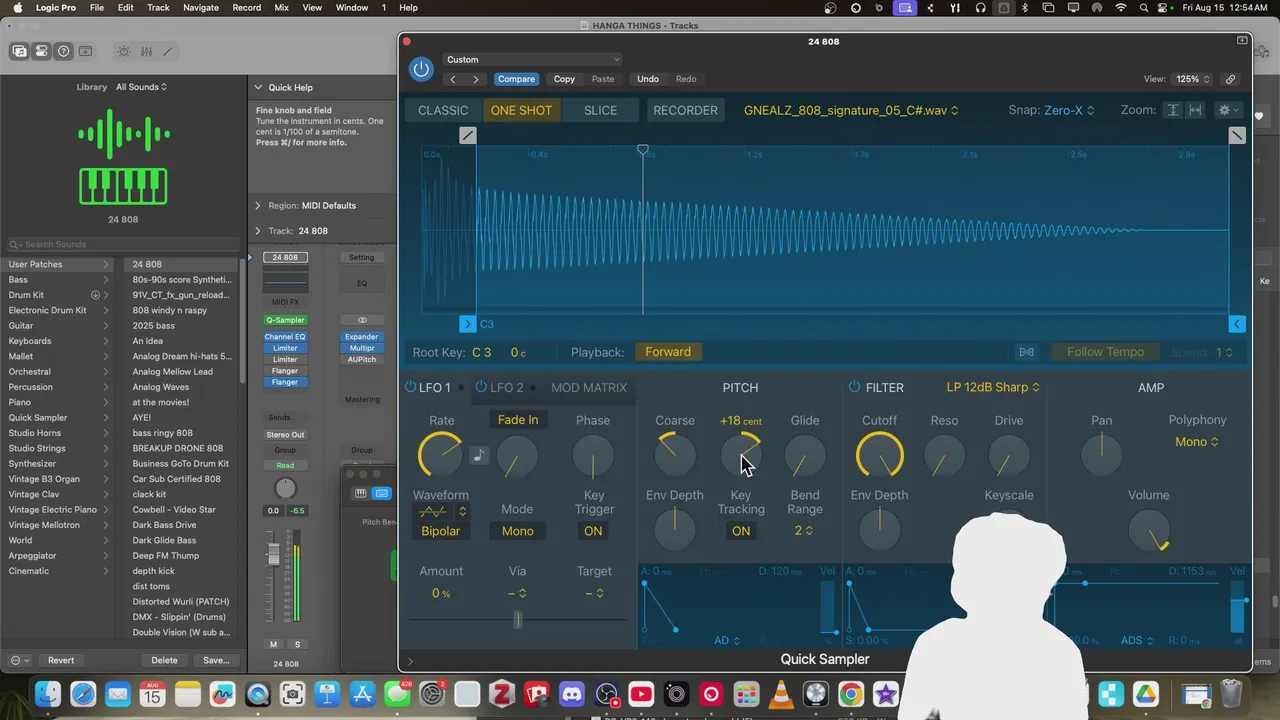Viewport: 1280px width, 720px height.
Task: Open the Playback Forward dropdown
Action: (x=668, y=352)
